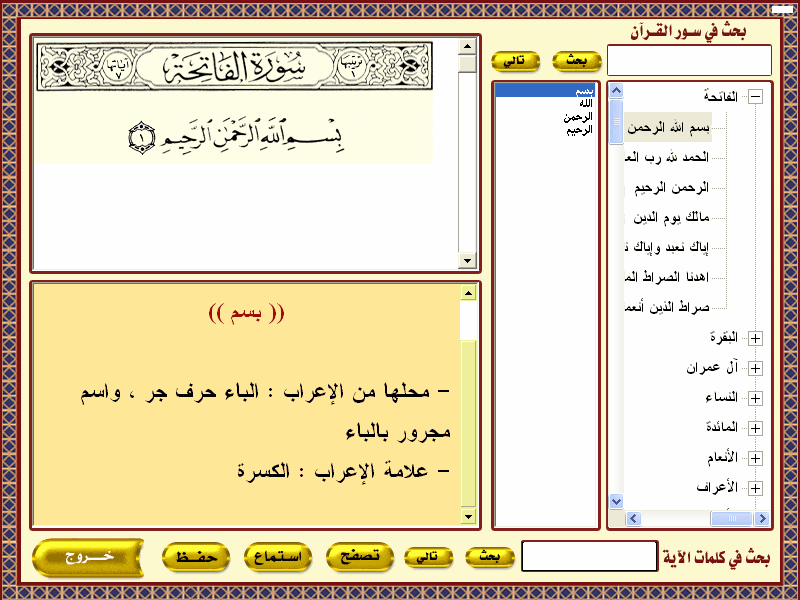
Task: Click the explanation line علامة الإعراب : الكسرة
Action: [343, 471]
